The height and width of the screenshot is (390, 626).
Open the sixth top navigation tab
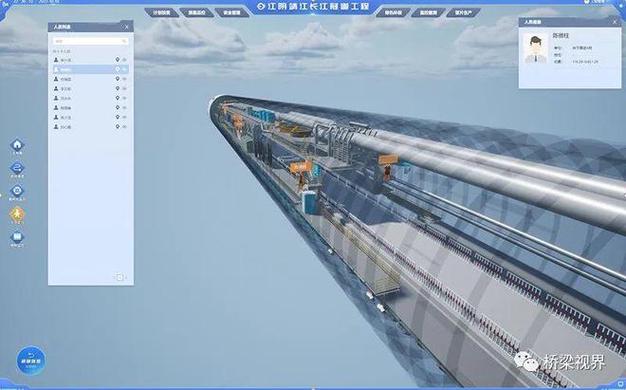click(464, 13)
